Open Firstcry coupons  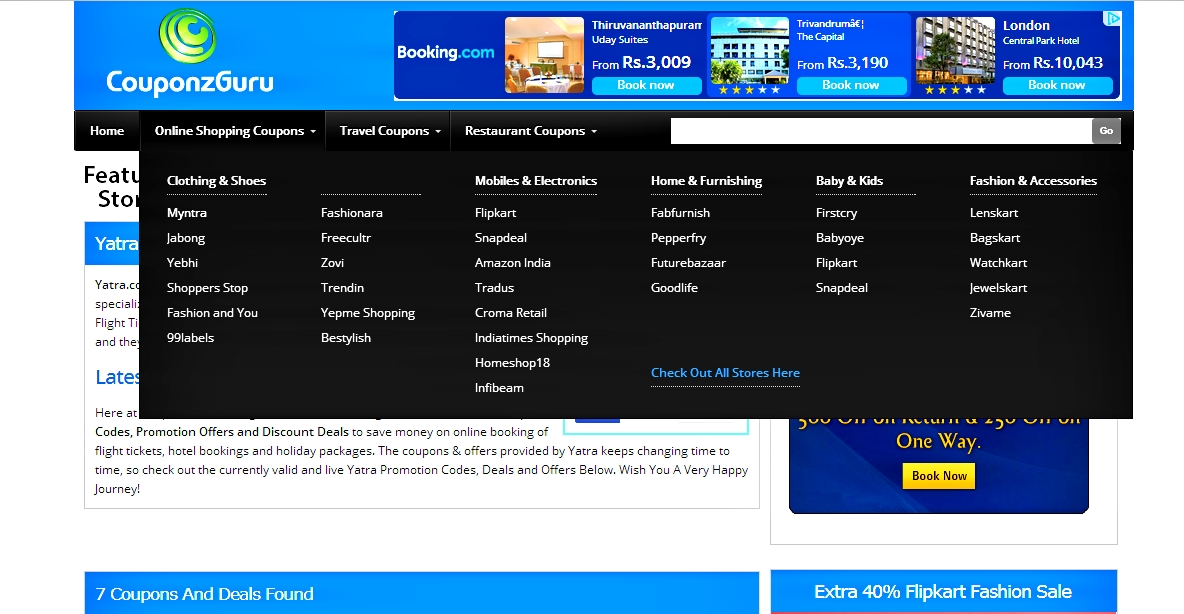point(836,213)
